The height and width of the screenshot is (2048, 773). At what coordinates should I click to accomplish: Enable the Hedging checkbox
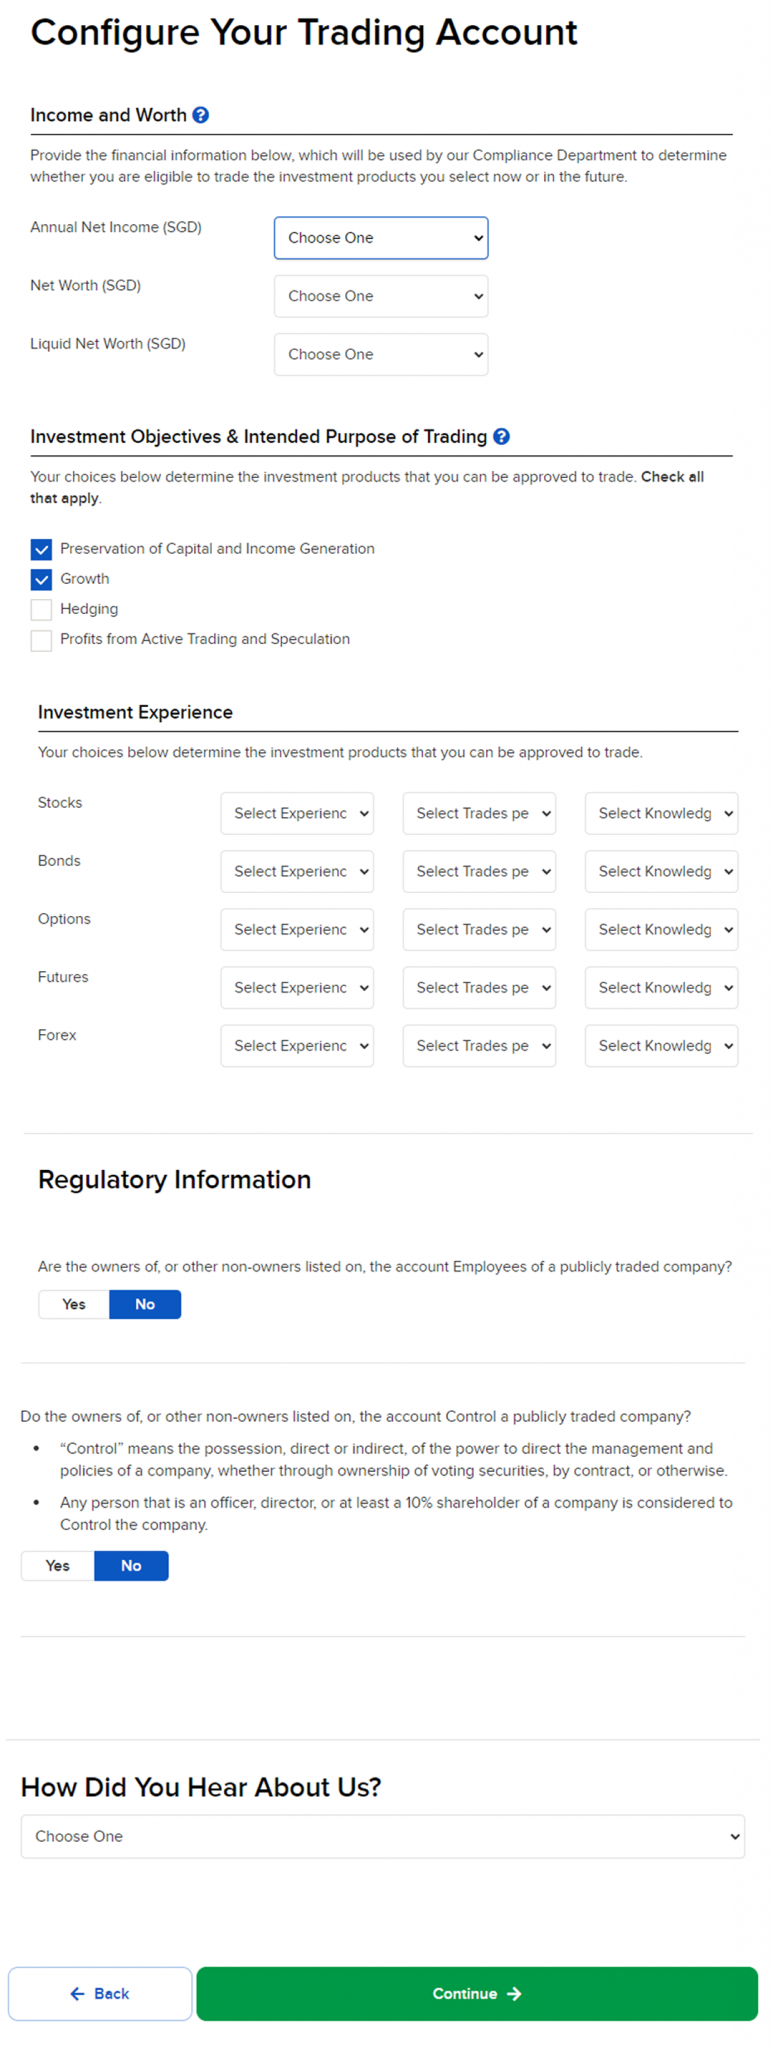tap(41, 609)
